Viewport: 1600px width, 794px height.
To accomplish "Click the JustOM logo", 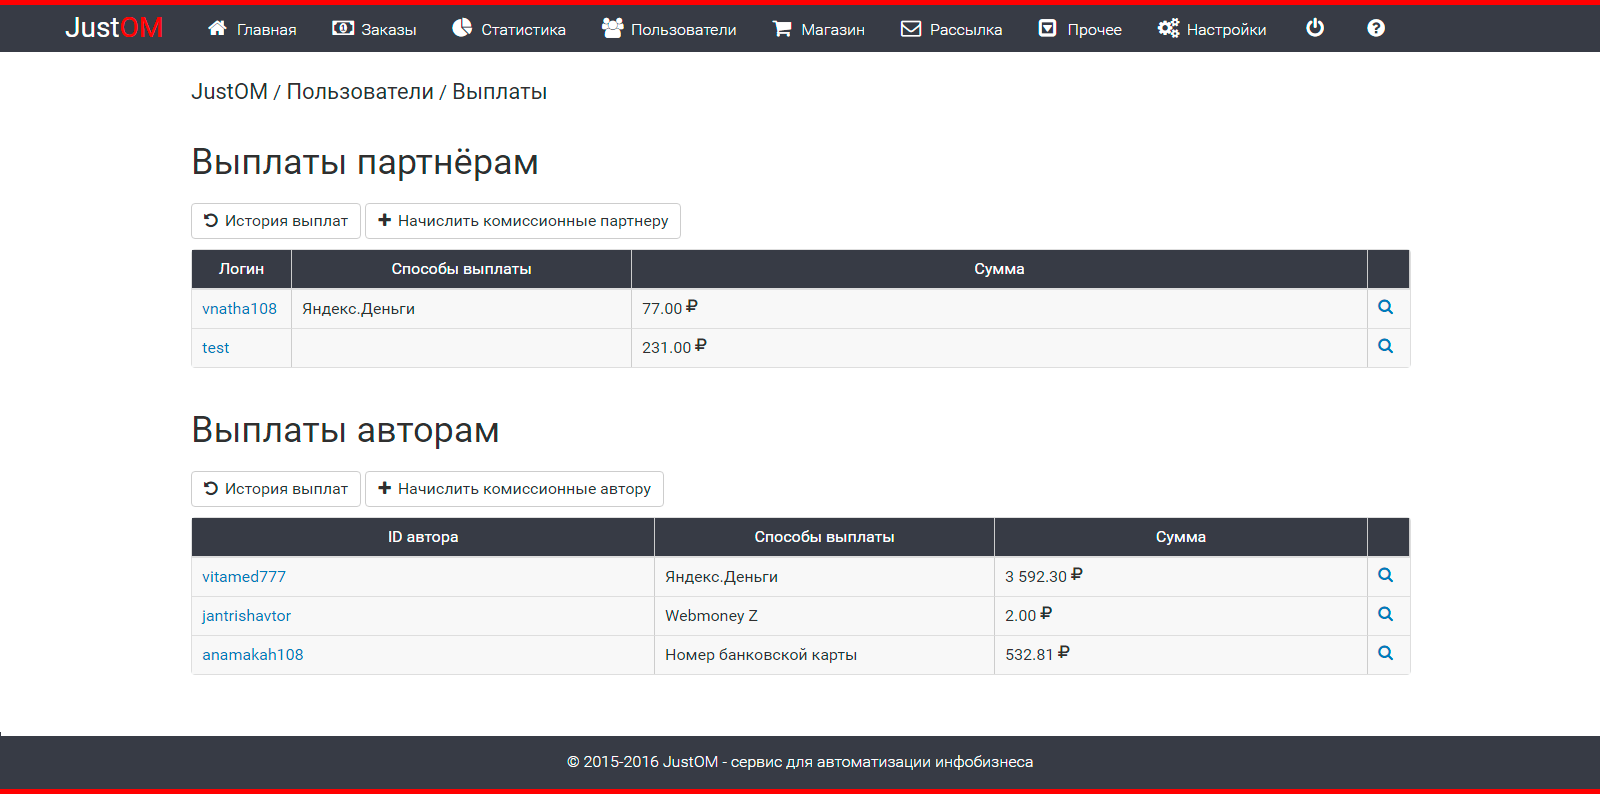I will (x=114, y=28).
